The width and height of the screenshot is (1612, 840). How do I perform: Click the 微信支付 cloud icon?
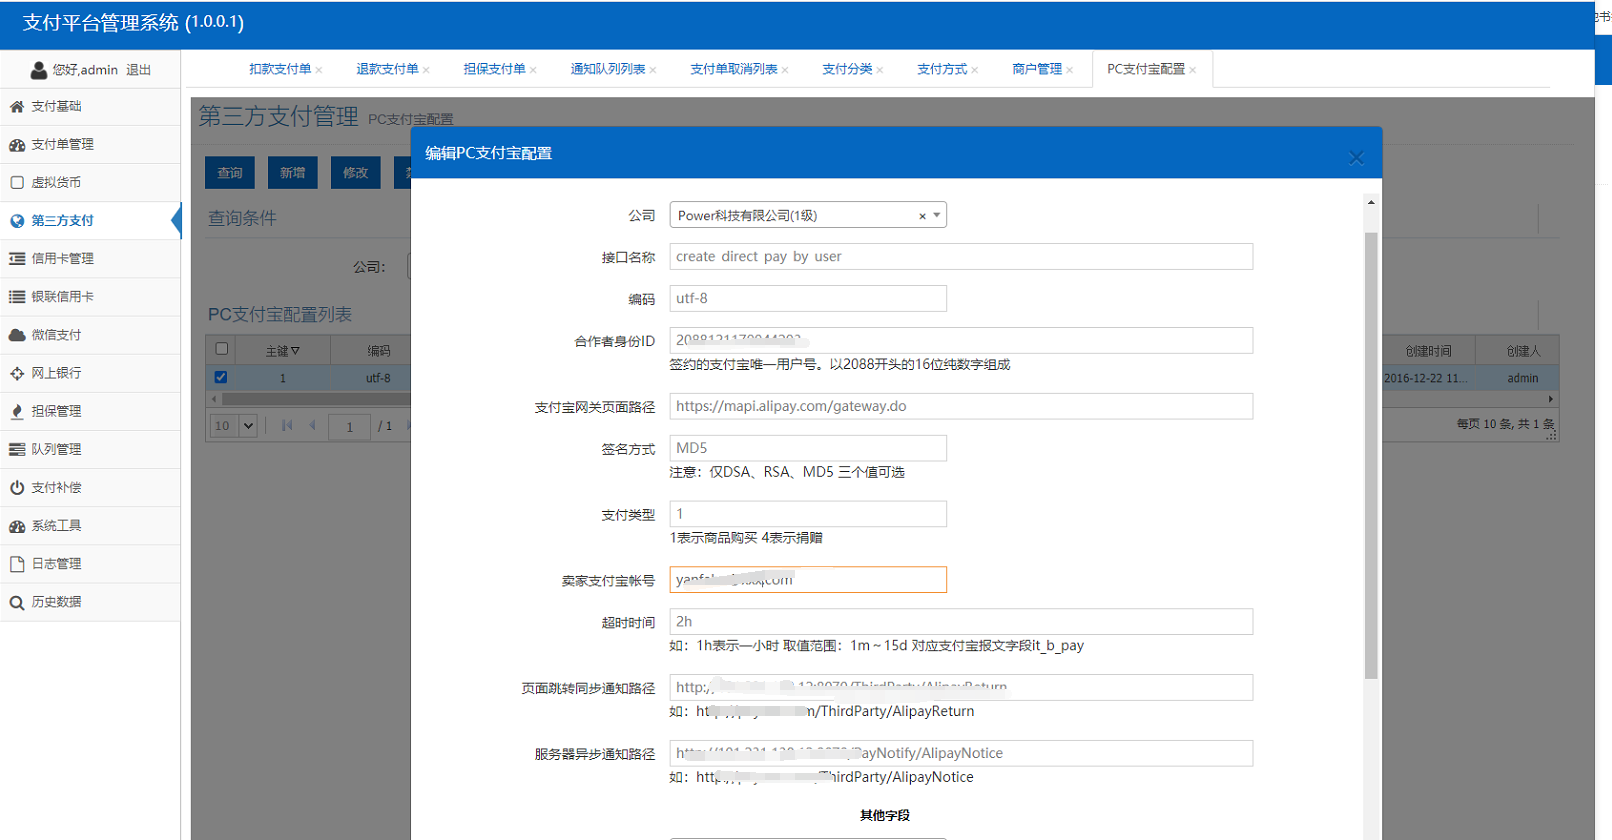[x=17, y=335]
